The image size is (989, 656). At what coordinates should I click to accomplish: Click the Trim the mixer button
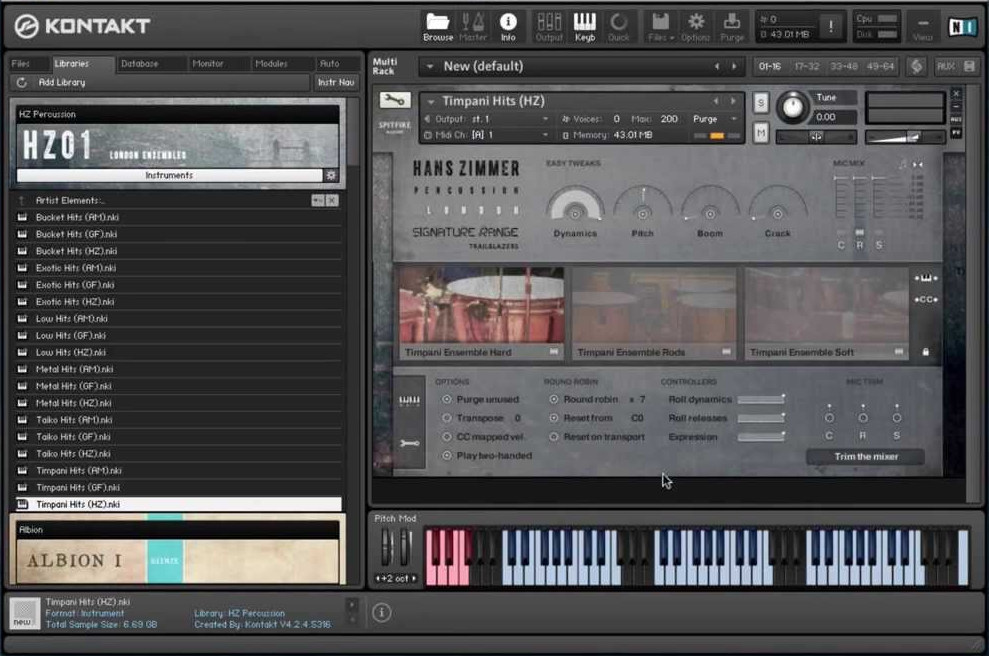point(865,457)
